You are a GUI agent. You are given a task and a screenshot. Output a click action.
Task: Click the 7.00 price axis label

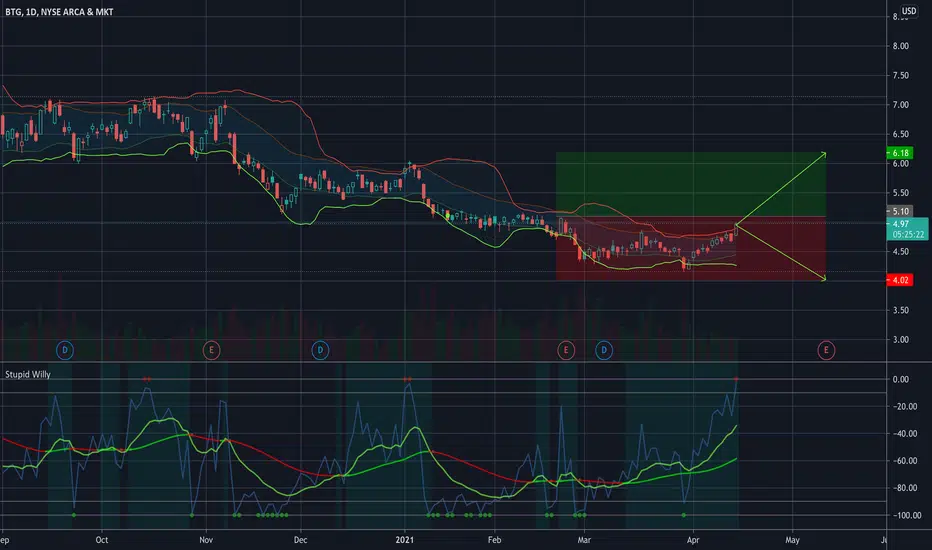pos(900,105)
